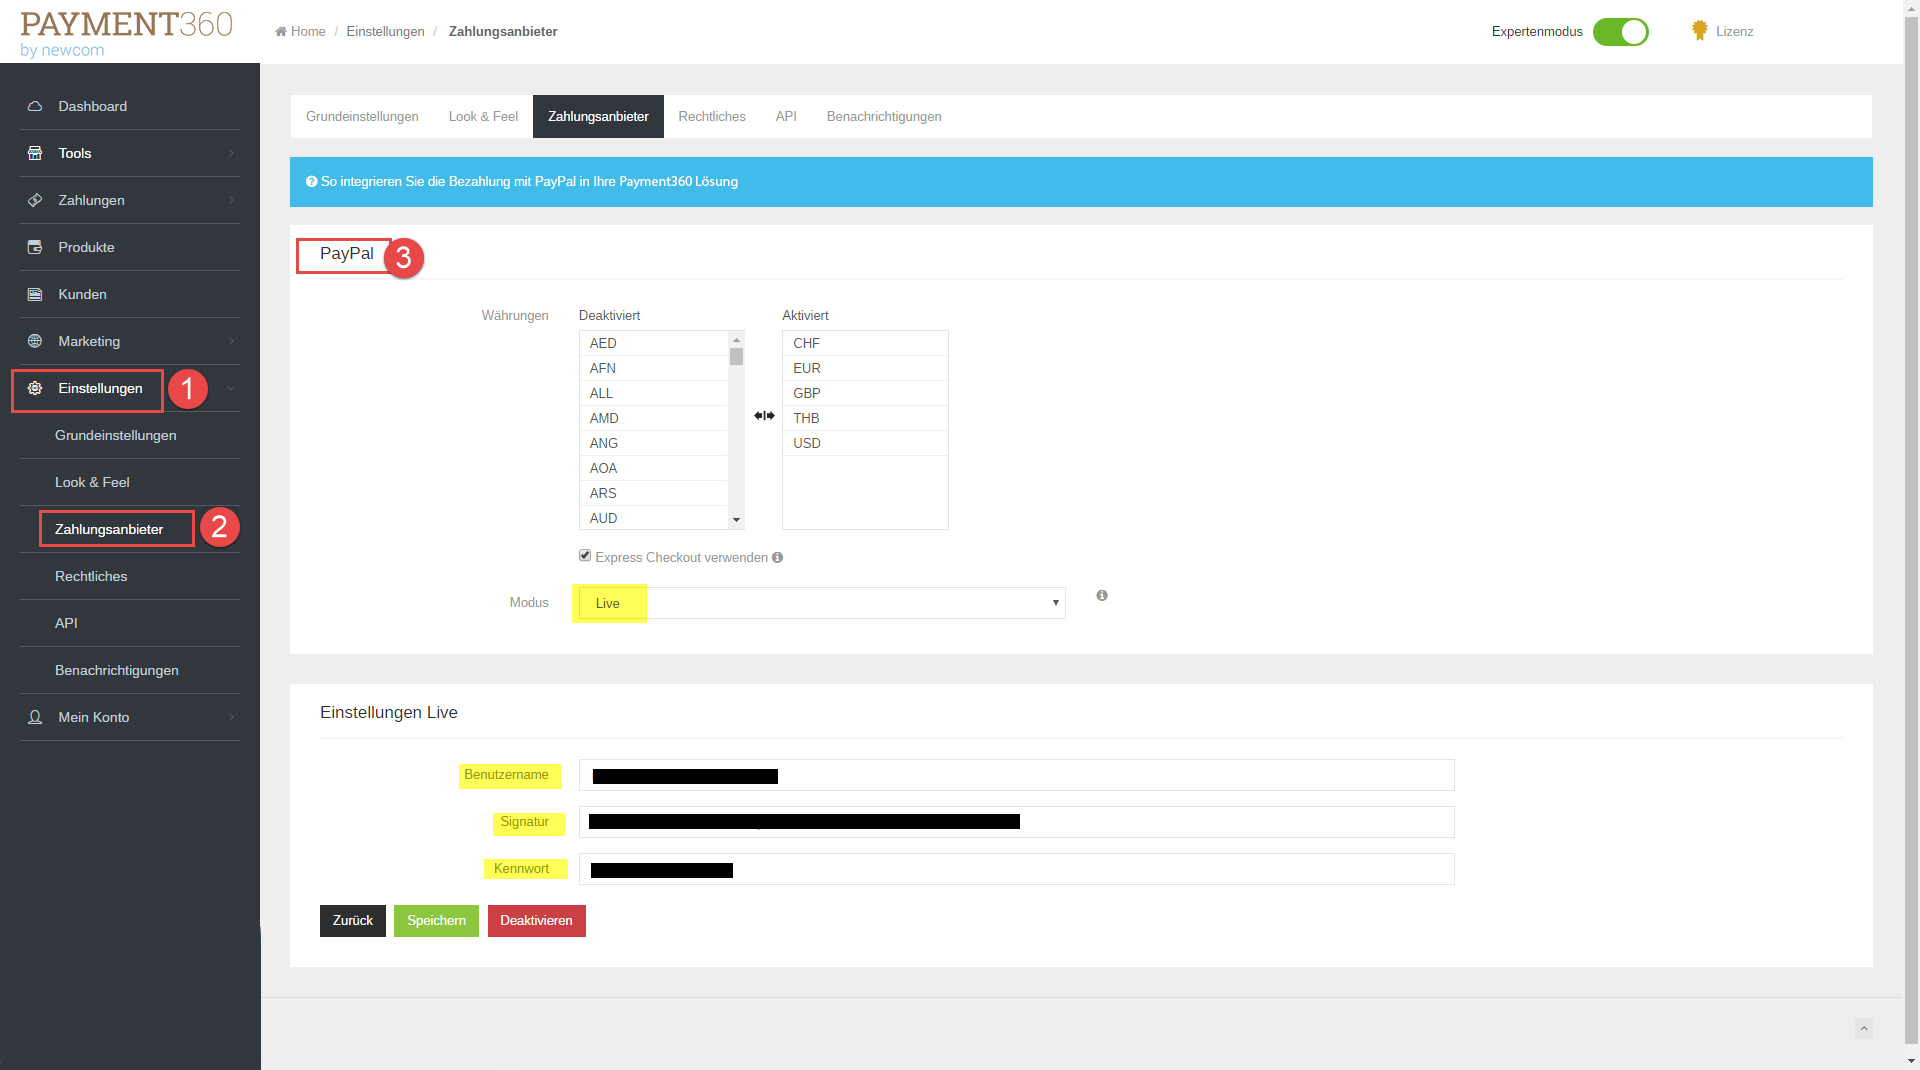Toggle the Expertenmodus switch off
This screenshot has width=1920, height=1070.
coord(1620,32)
